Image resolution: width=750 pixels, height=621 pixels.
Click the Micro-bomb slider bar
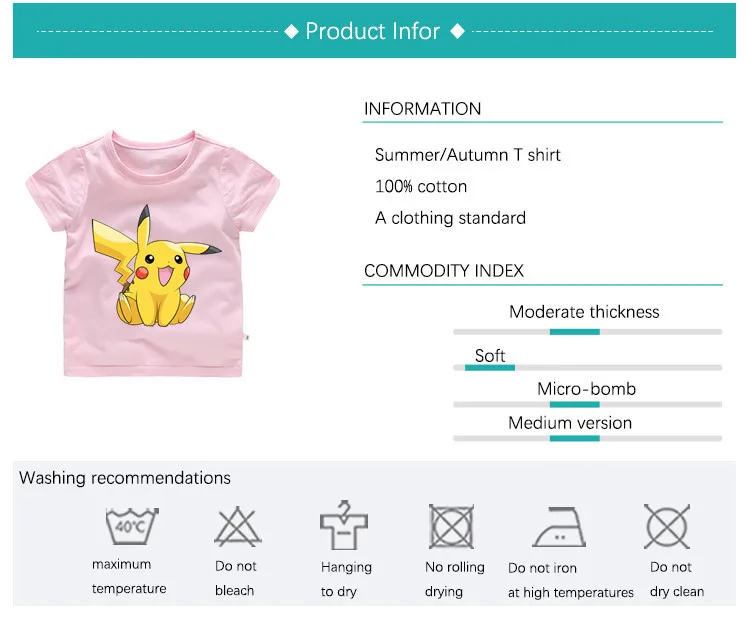click(587, 404)
